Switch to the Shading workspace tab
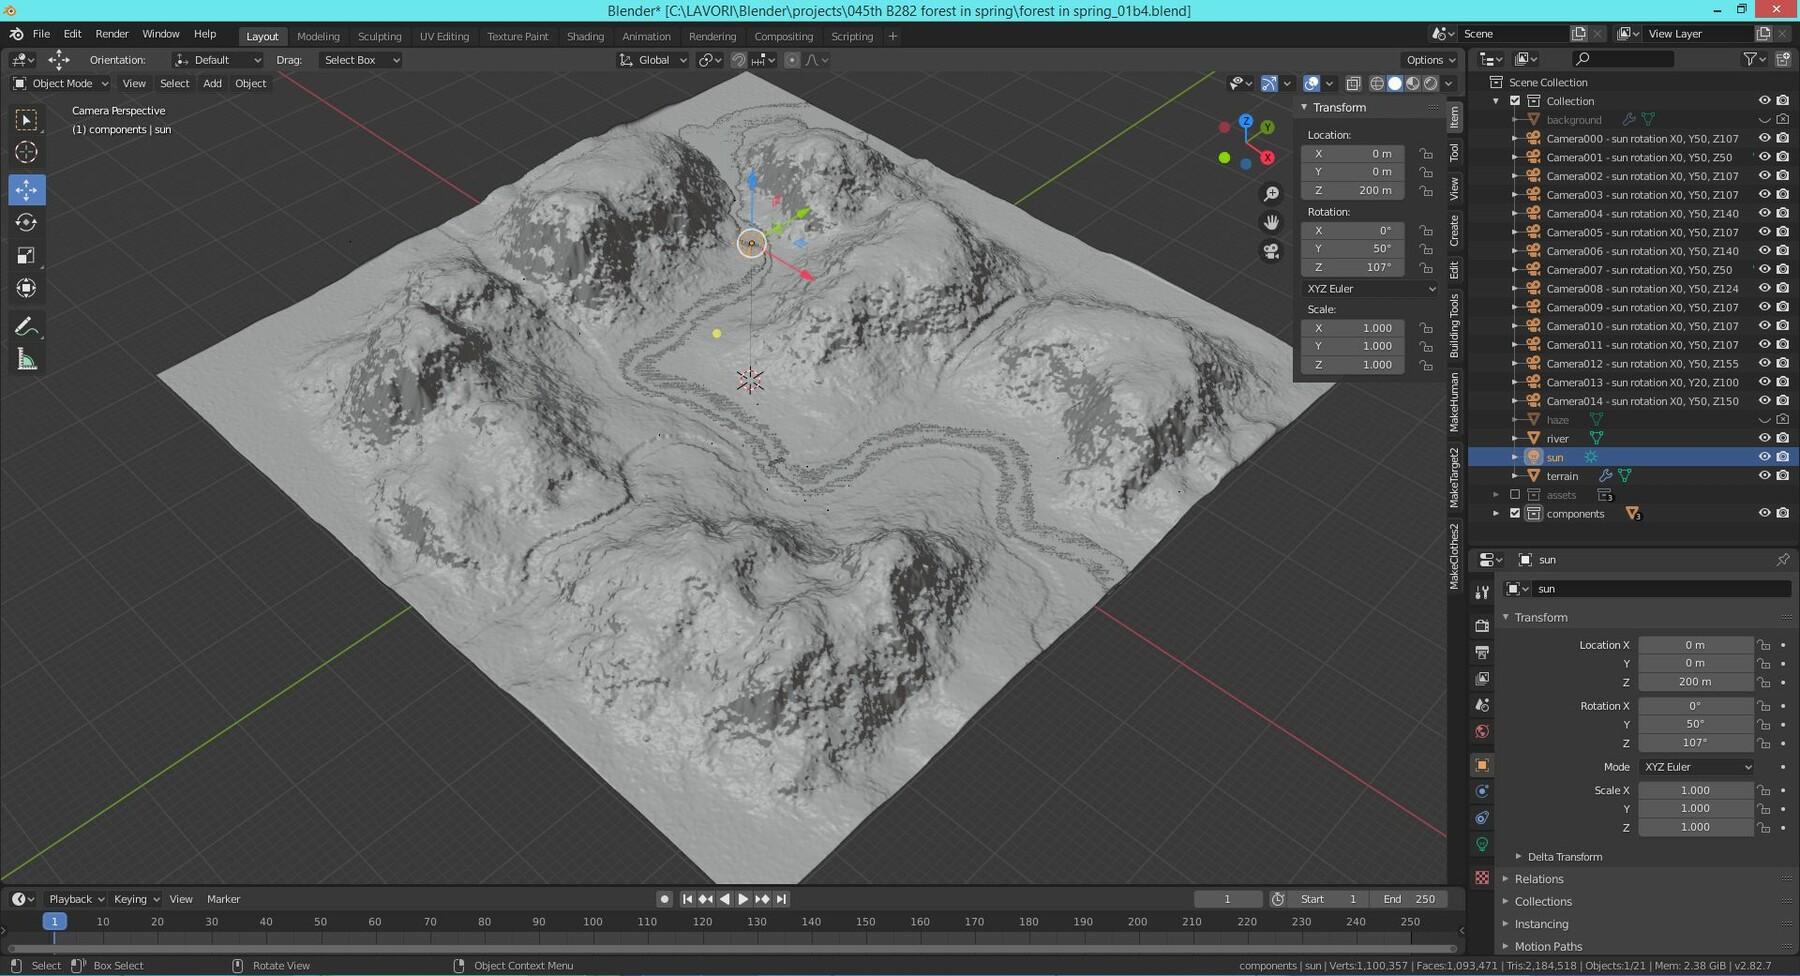This screenshot has width=1800, height=976. pyautogui.click(x=585, y=36)
